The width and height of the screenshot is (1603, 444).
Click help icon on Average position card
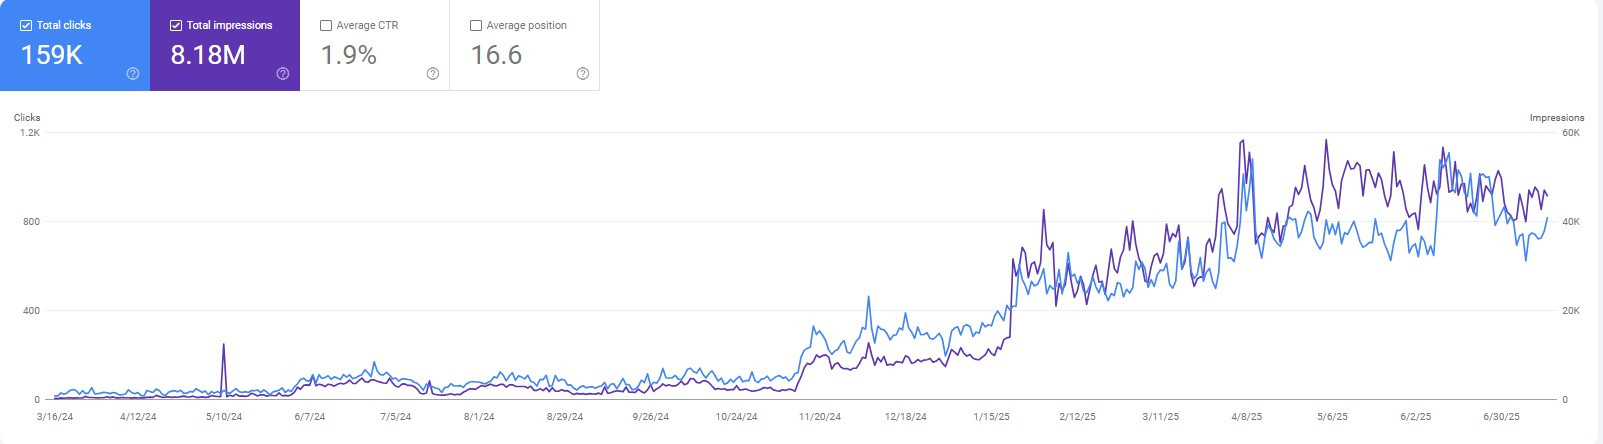click(x=583, y=73)
